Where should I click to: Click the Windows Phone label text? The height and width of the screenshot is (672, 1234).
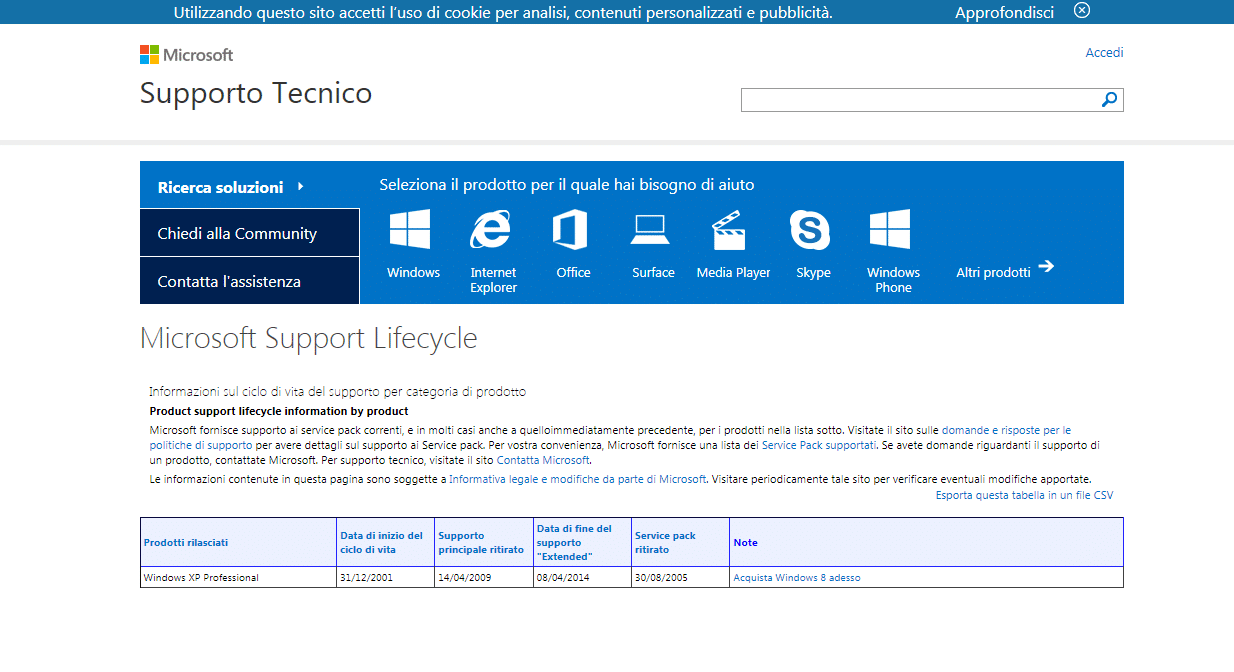point(893,280)
